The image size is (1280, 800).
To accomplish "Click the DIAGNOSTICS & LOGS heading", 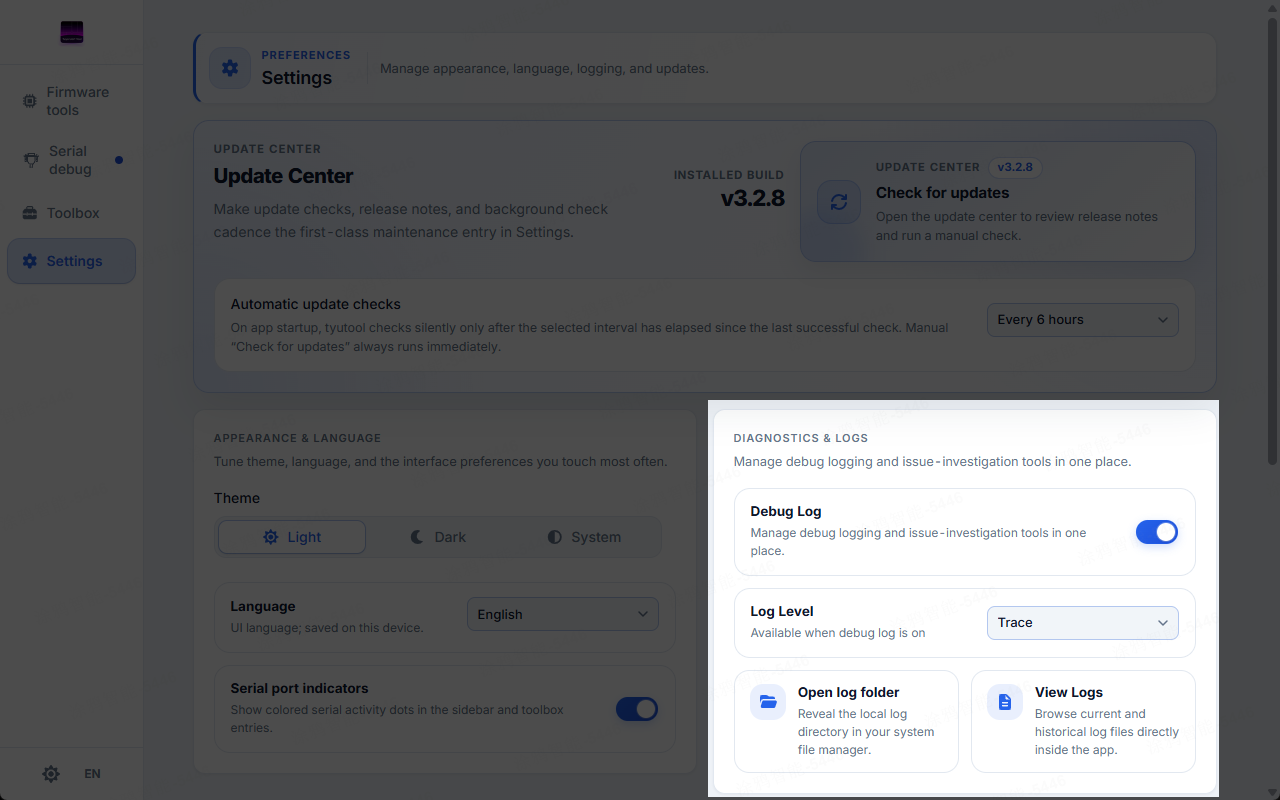I will tap(801, 438).
